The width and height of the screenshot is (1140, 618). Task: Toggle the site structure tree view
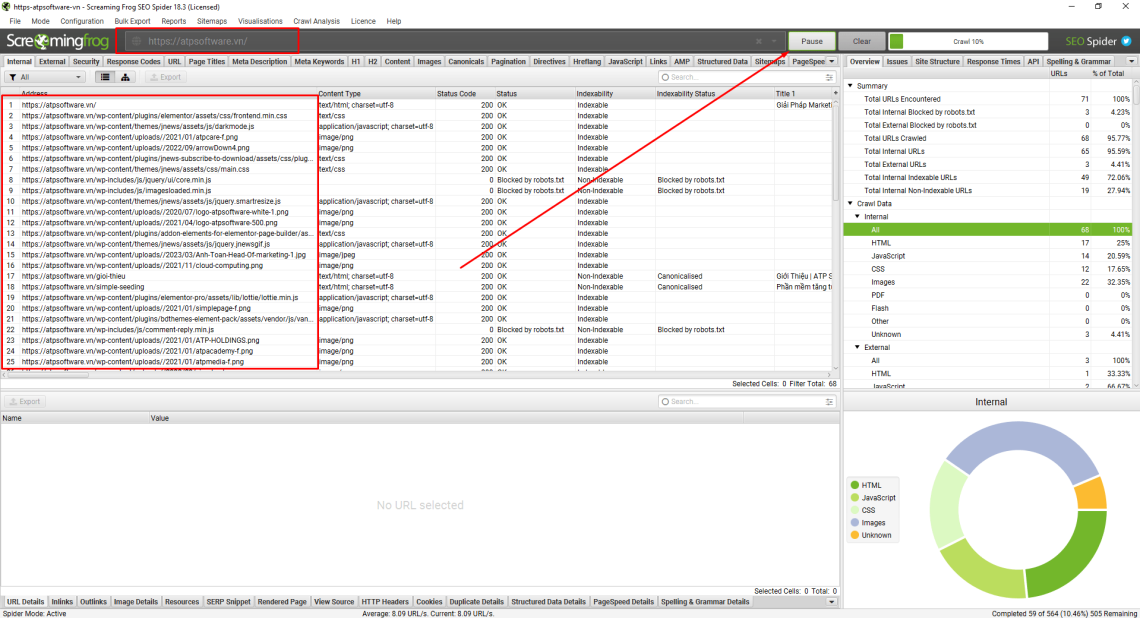point(125,77)
